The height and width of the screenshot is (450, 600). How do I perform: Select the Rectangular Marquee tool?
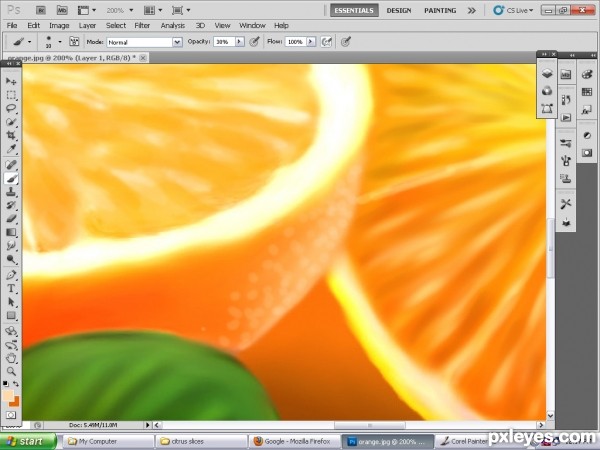(x=11, y=95)
